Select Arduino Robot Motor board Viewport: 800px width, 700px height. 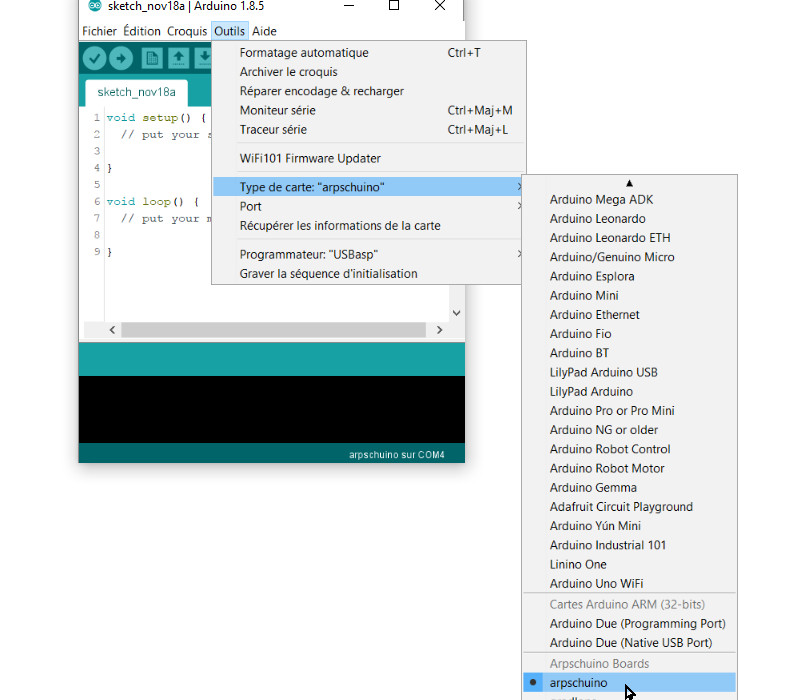tap(630, 468)
